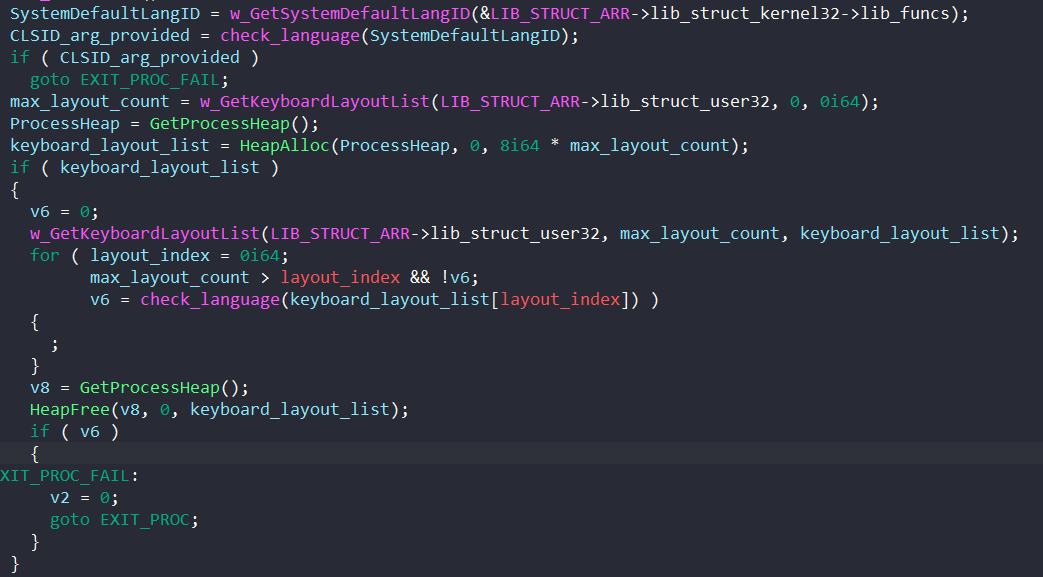Click GetProcessHeap call assigned to v8

pyautogui.click(x=150, y=387)
